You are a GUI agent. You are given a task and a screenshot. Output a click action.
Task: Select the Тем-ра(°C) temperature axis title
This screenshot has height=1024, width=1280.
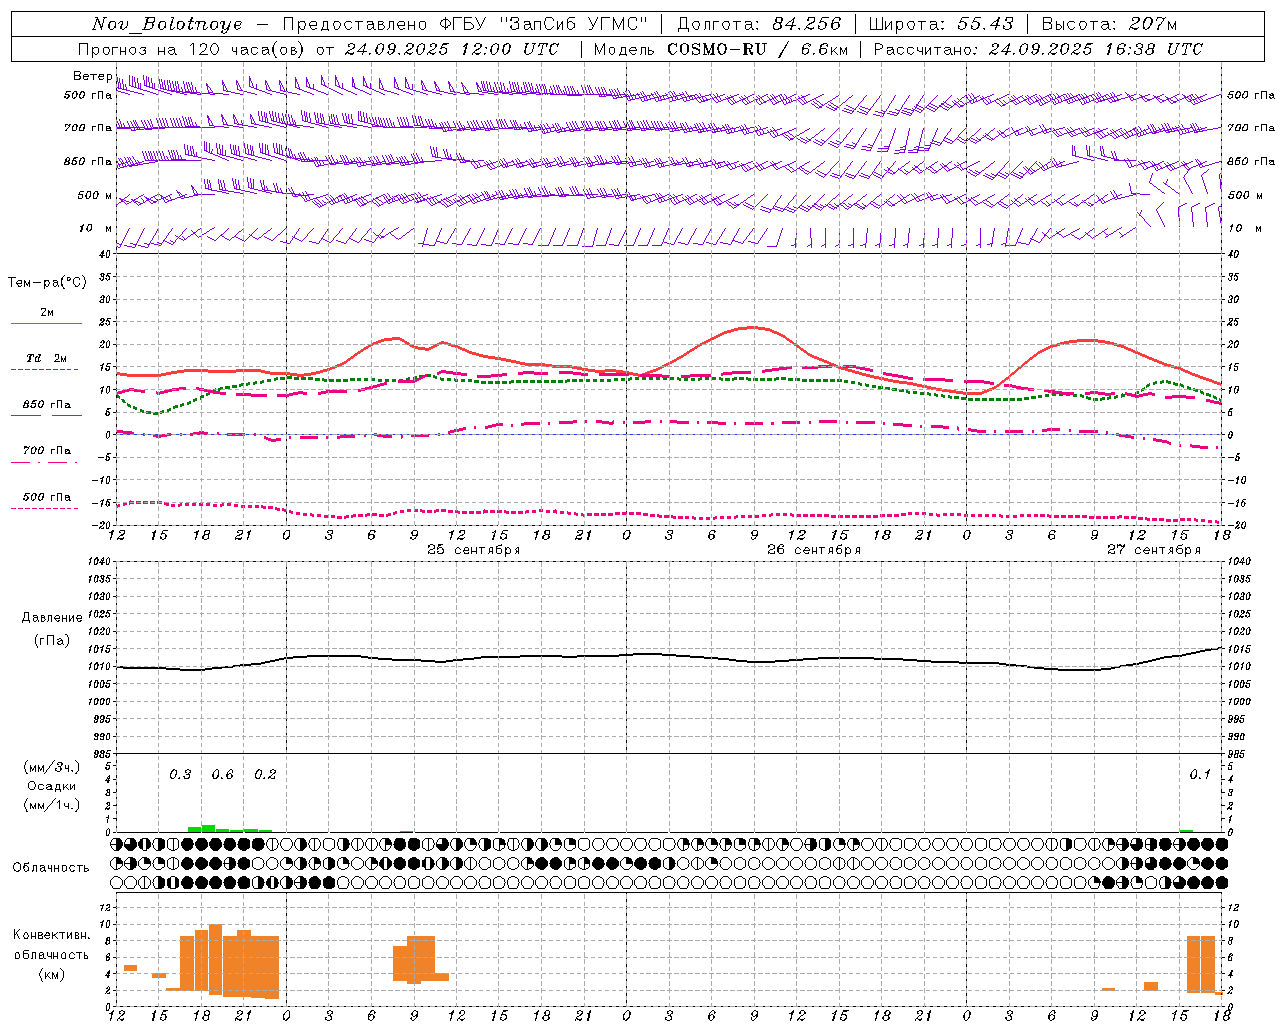47,283
